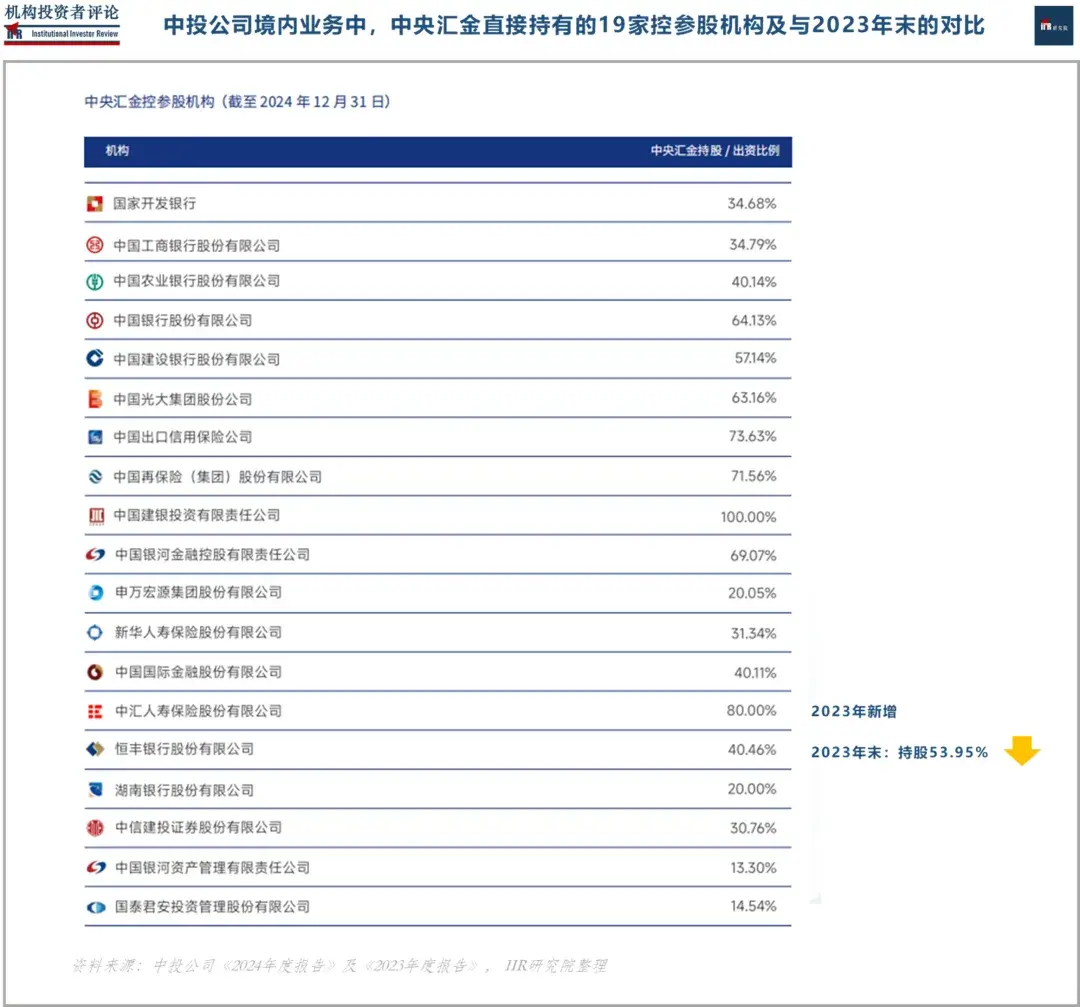The image size is (1080, 1007).
Task: Click the 中汇人寿保险 logo icon
Action: [x=95, y=712]
